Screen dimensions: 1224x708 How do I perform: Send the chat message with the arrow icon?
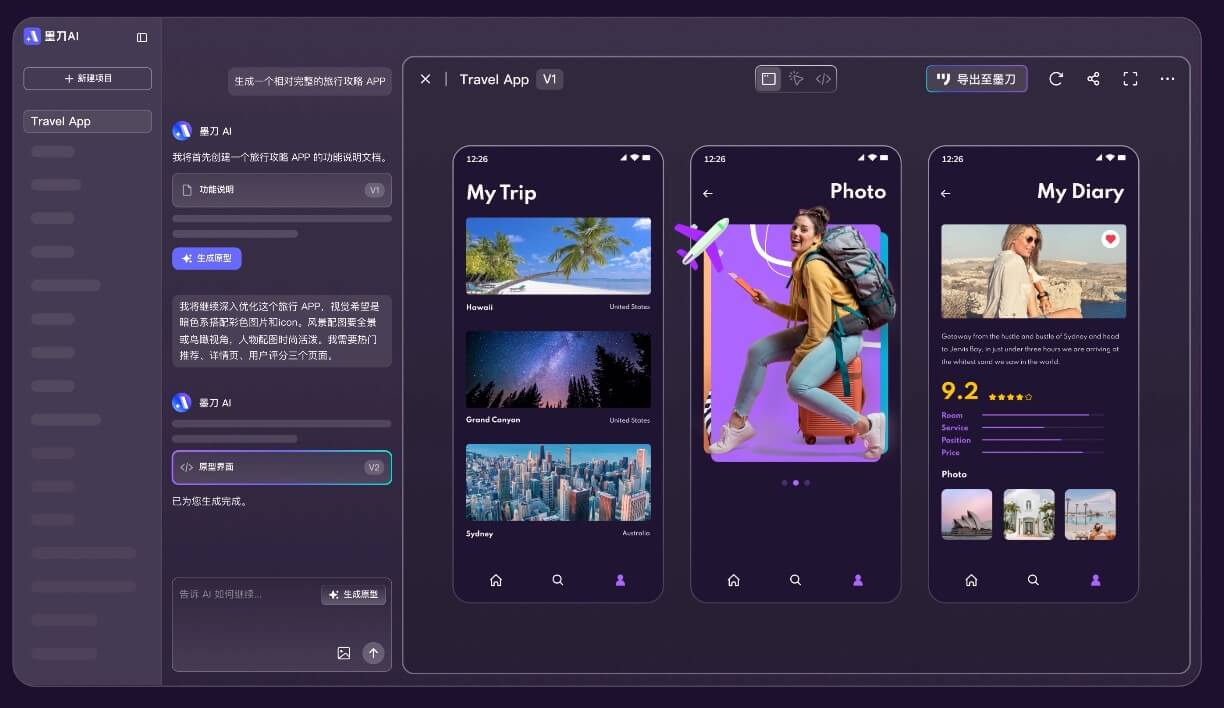[373, 652]
